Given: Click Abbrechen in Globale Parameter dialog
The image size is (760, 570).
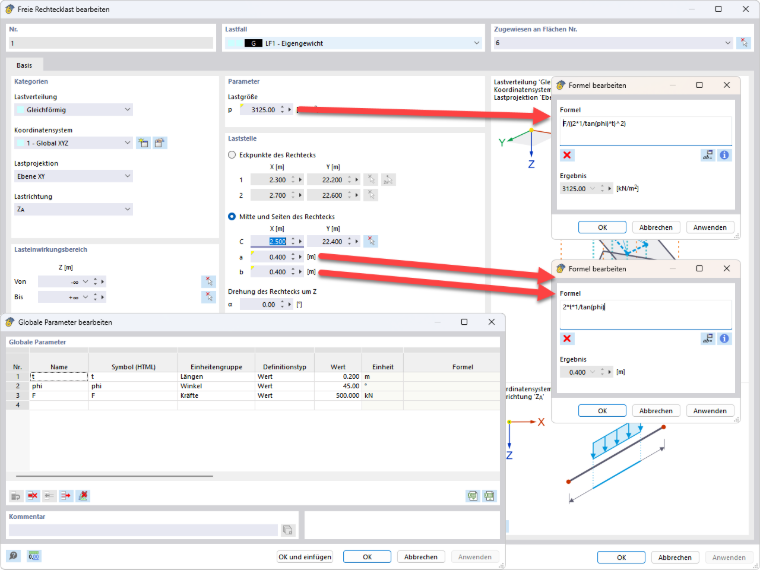Looking at the screenshot, I should [421, 557].
